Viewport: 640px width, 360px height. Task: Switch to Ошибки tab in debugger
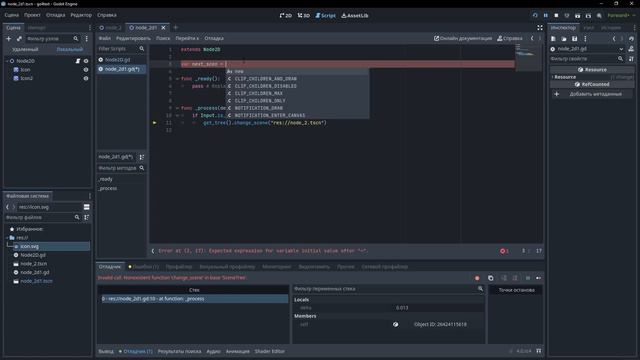click(143, 267)
